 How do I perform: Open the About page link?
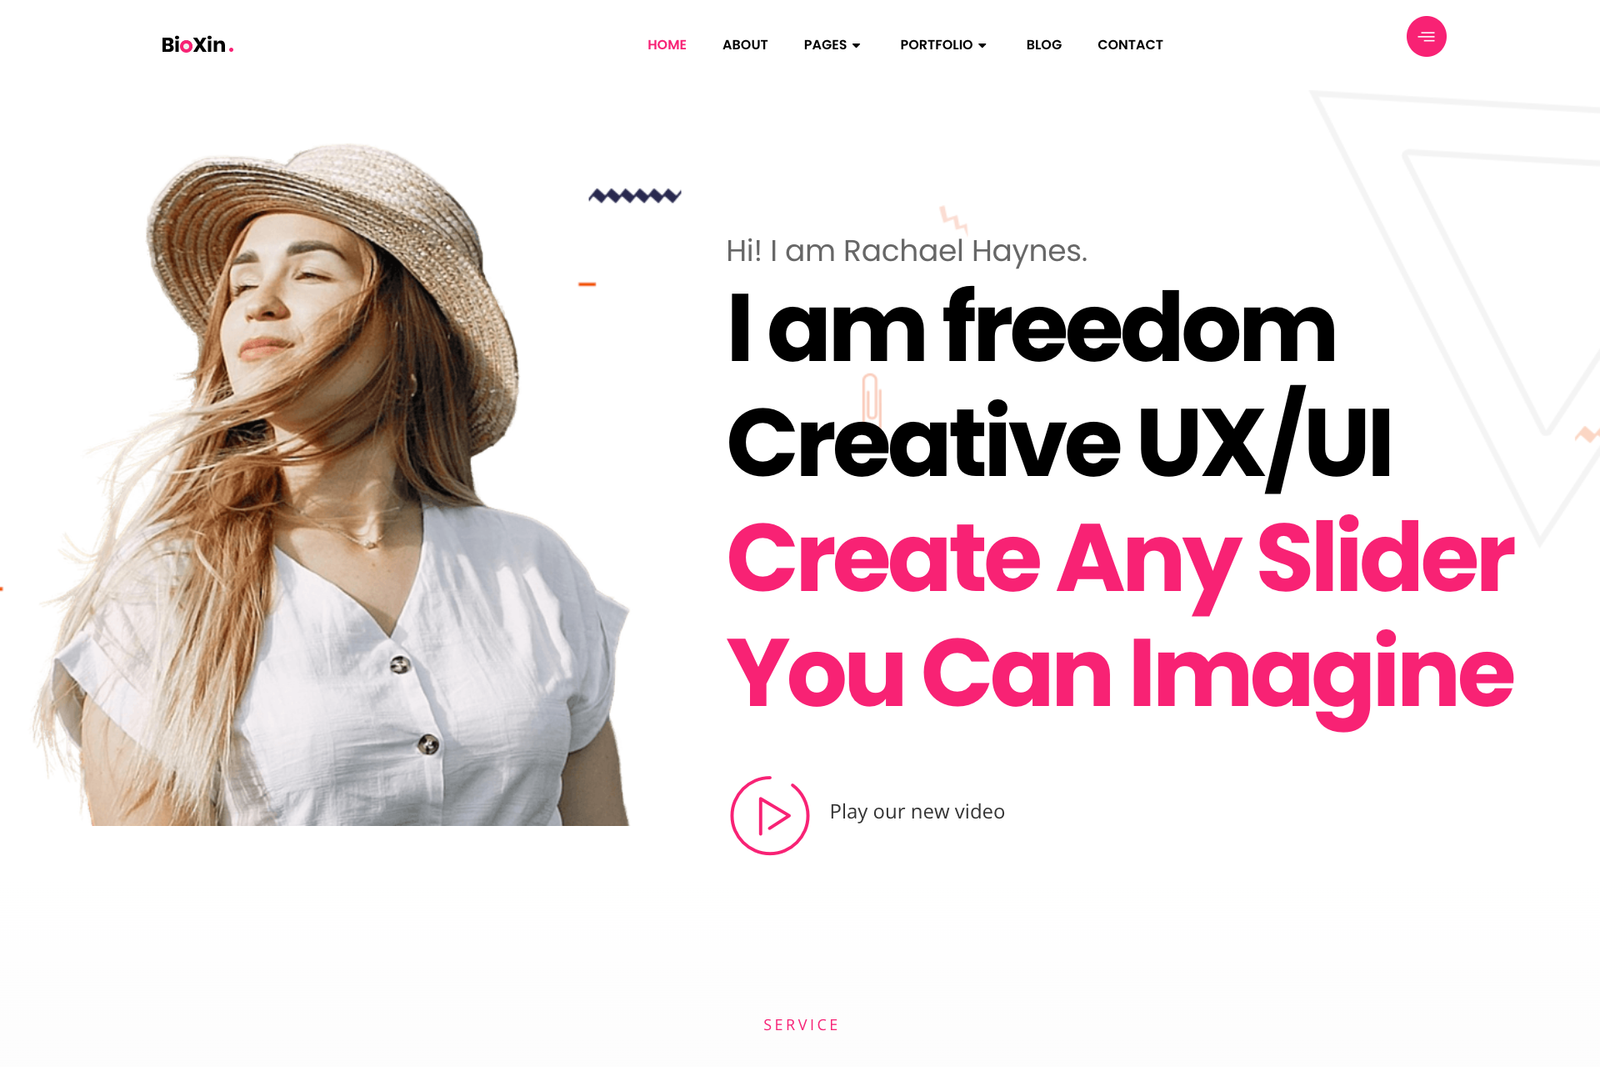(745, 45)
